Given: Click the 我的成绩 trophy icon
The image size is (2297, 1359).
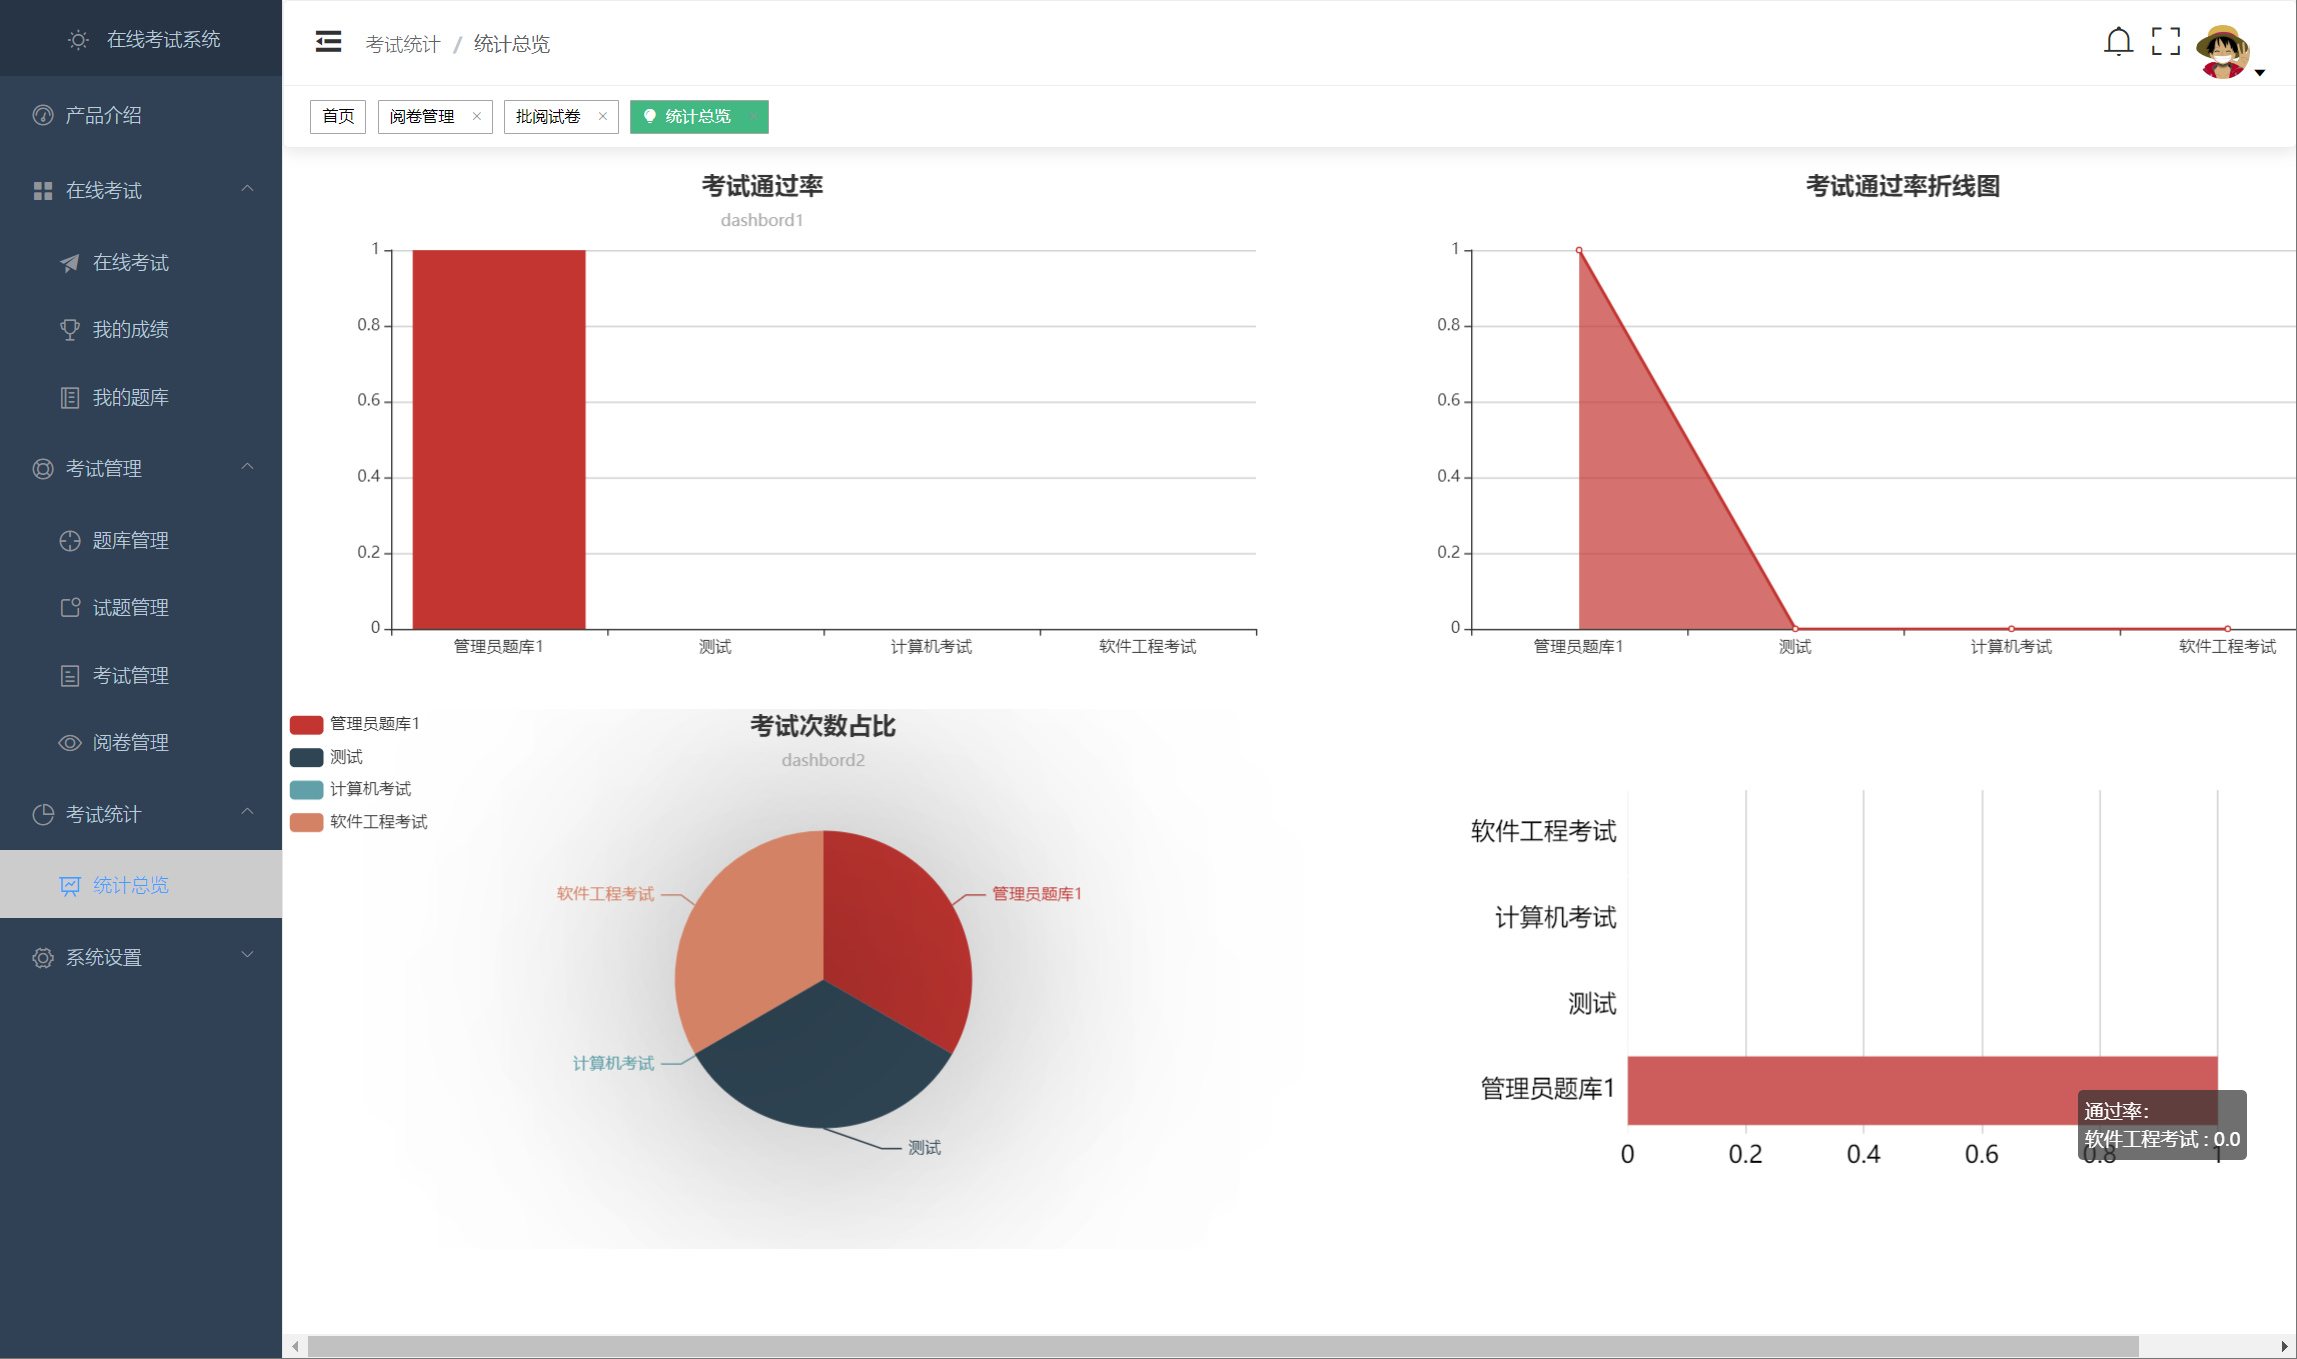Looking at the screenshot, I should (70, 330).
